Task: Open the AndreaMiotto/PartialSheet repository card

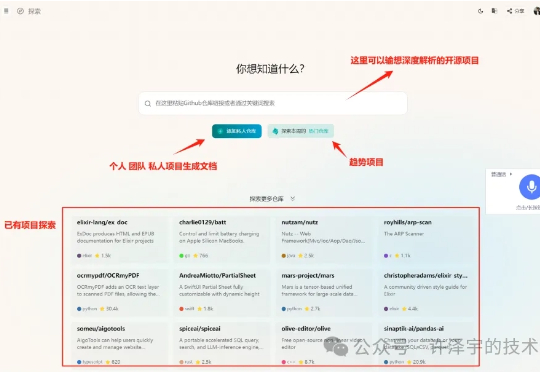Action: [x=221, y=292]
